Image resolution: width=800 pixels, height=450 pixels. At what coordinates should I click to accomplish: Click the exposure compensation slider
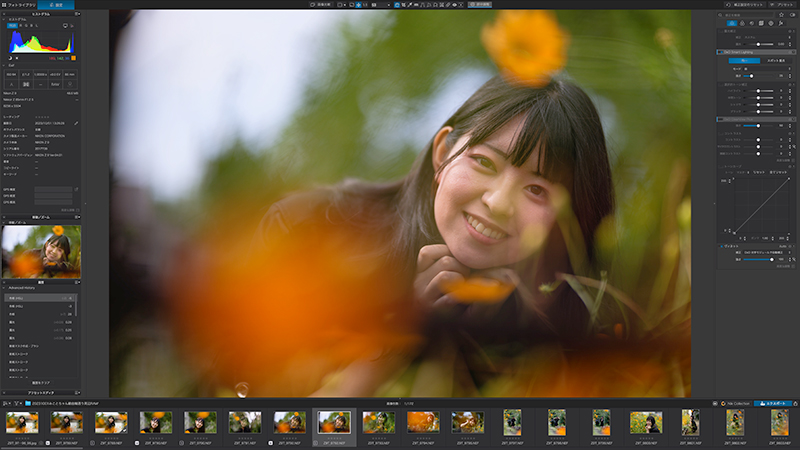pyautogui.click(x=759, y=44)
